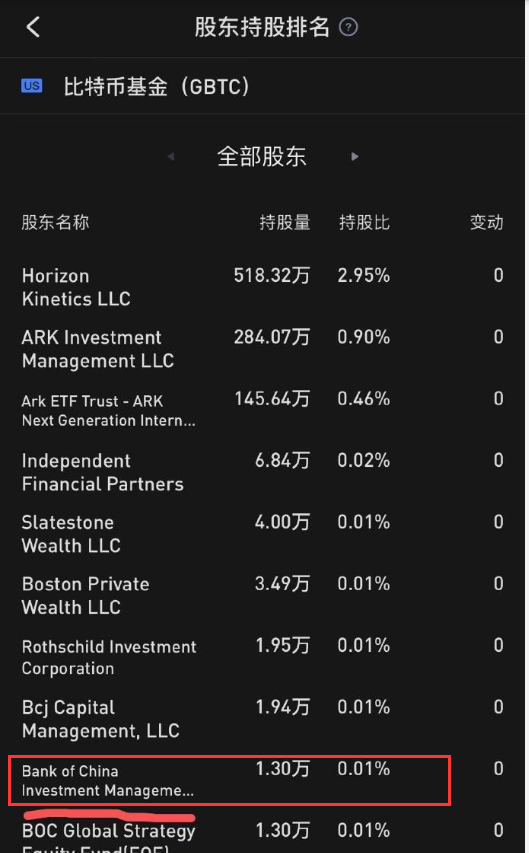The image size is (529, 853).
Task: Open ARK Investment Management LLC row
Action: pyautogui.click(x=263, y=349)
